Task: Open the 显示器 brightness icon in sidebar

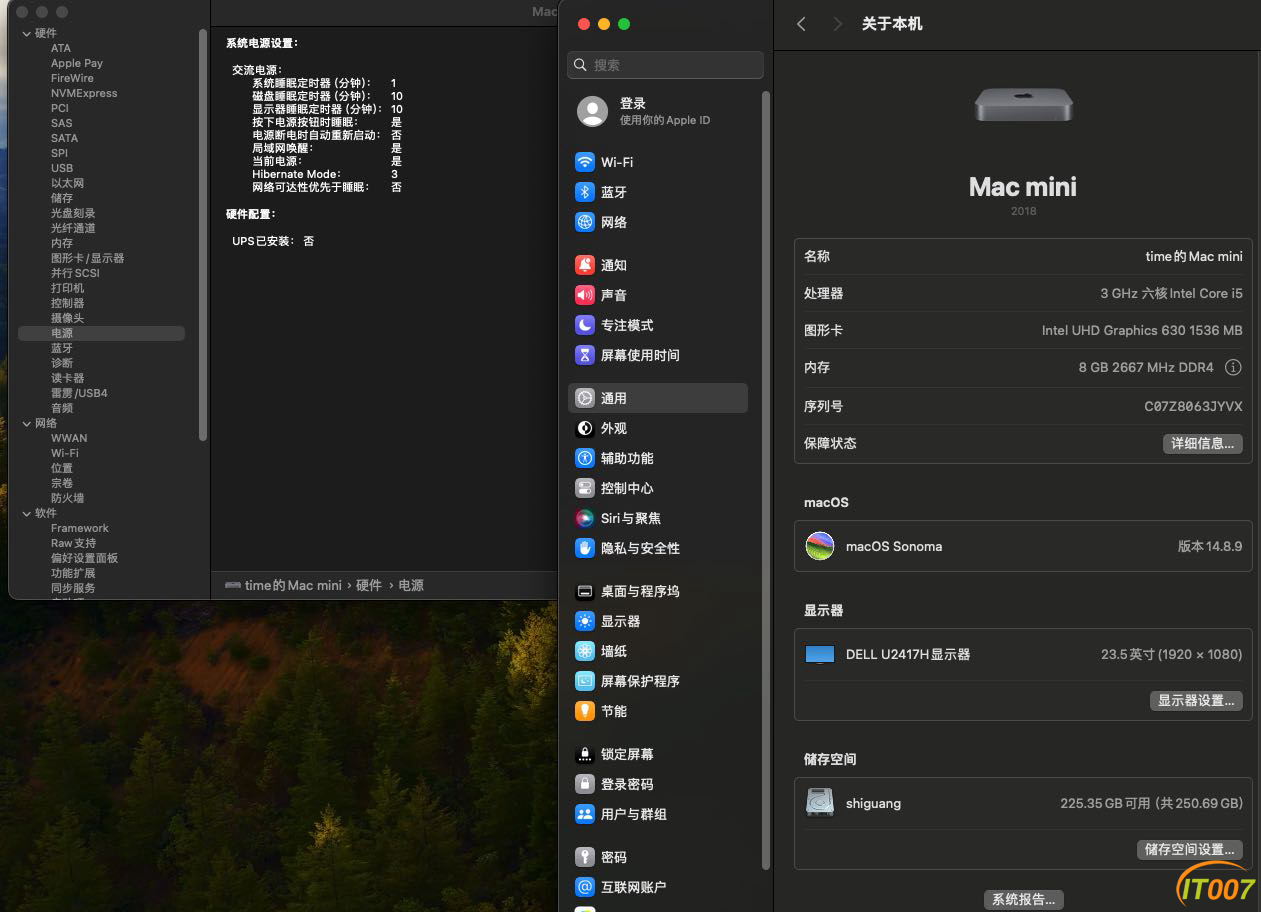Action: 585,621
